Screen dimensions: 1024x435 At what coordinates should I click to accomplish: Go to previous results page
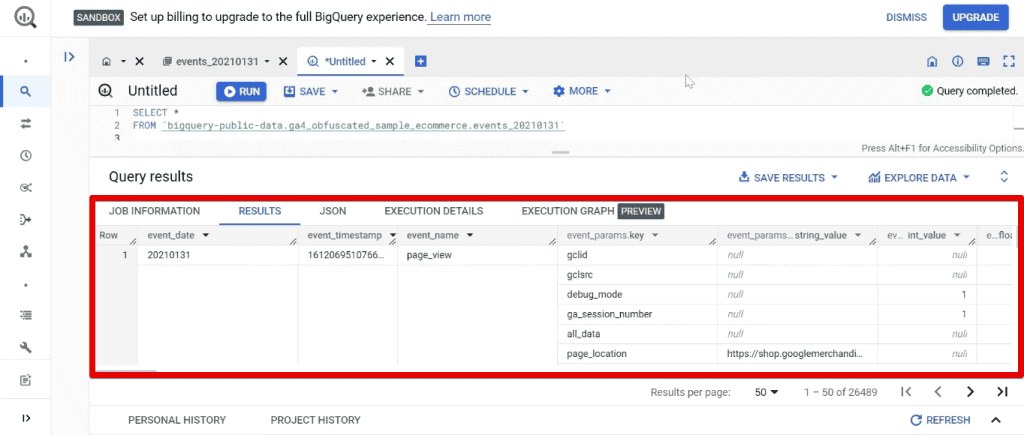pyautogui.click(x=938, y=392)
